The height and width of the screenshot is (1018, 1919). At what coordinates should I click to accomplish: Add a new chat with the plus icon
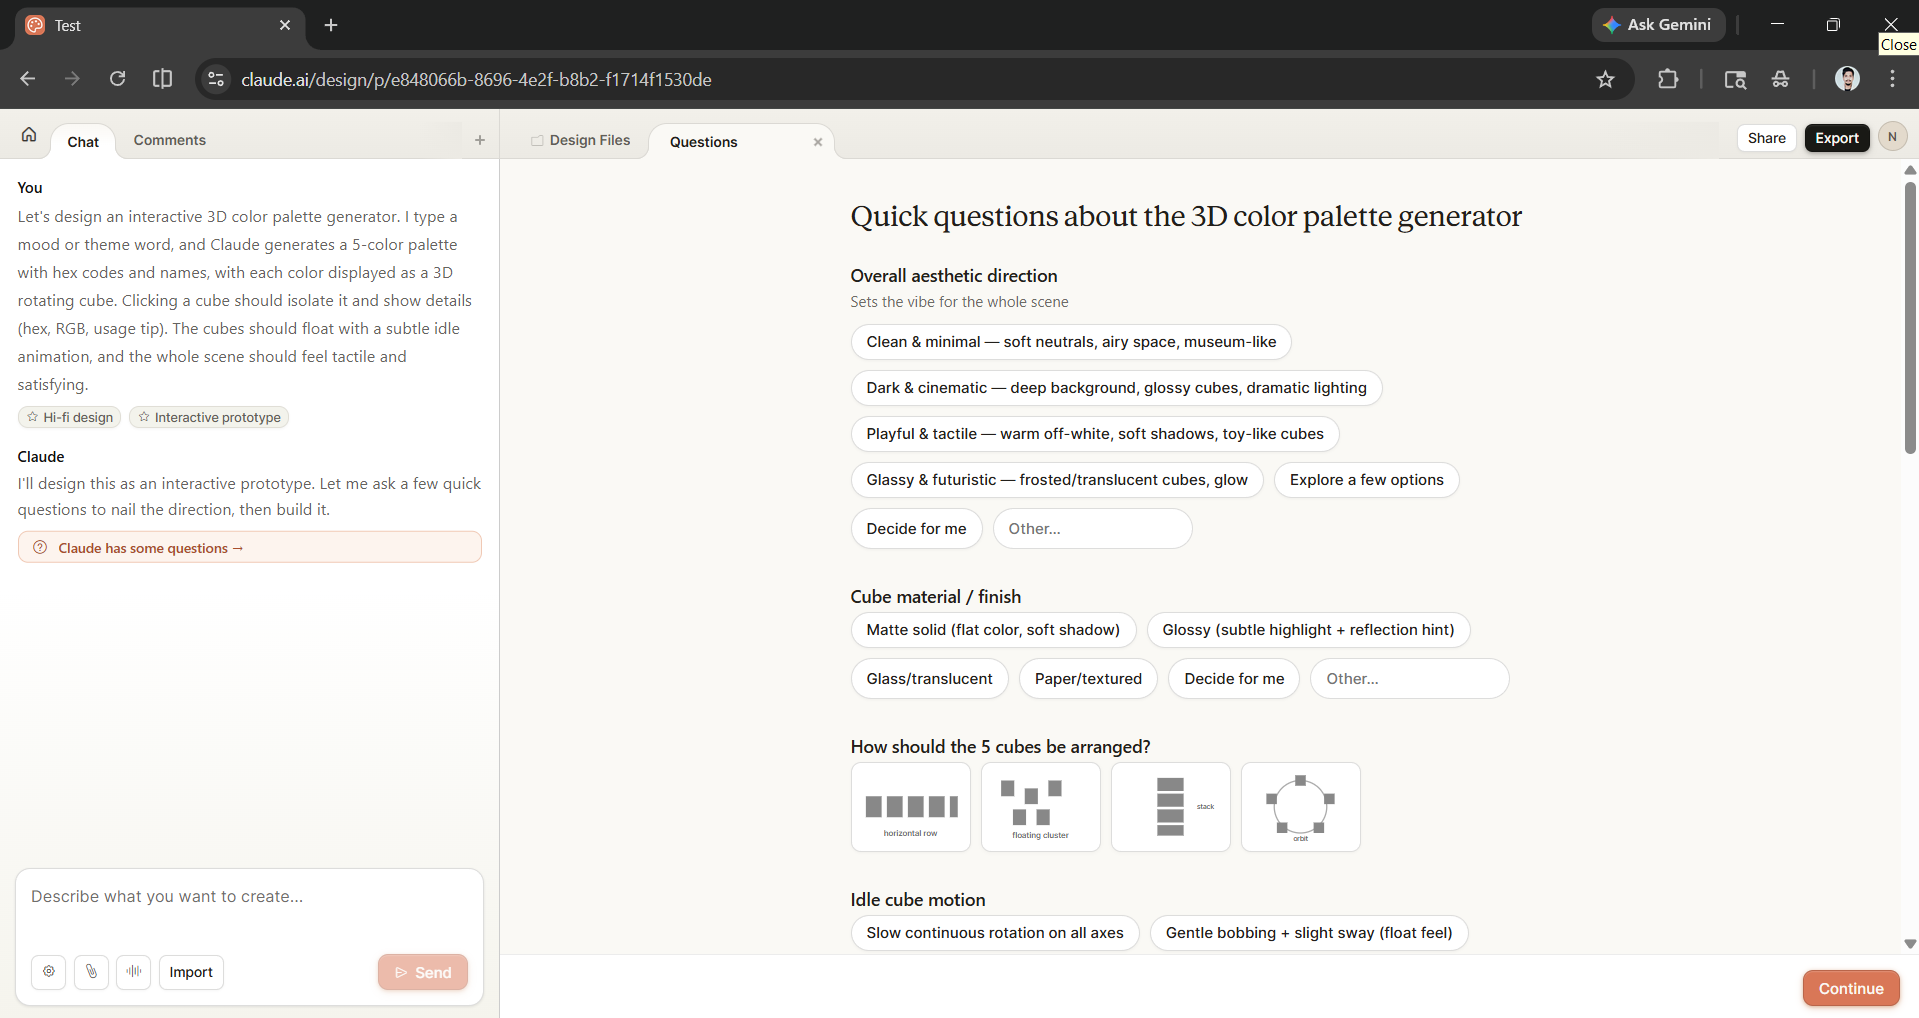pyautogui.click(x=480, y=140)
